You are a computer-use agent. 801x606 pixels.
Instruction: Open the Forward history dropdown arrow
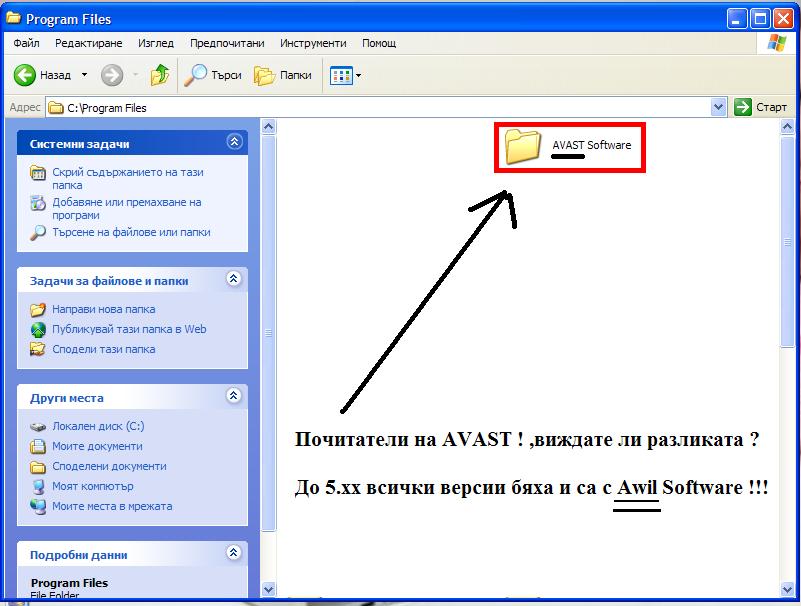tap(135, 75)
